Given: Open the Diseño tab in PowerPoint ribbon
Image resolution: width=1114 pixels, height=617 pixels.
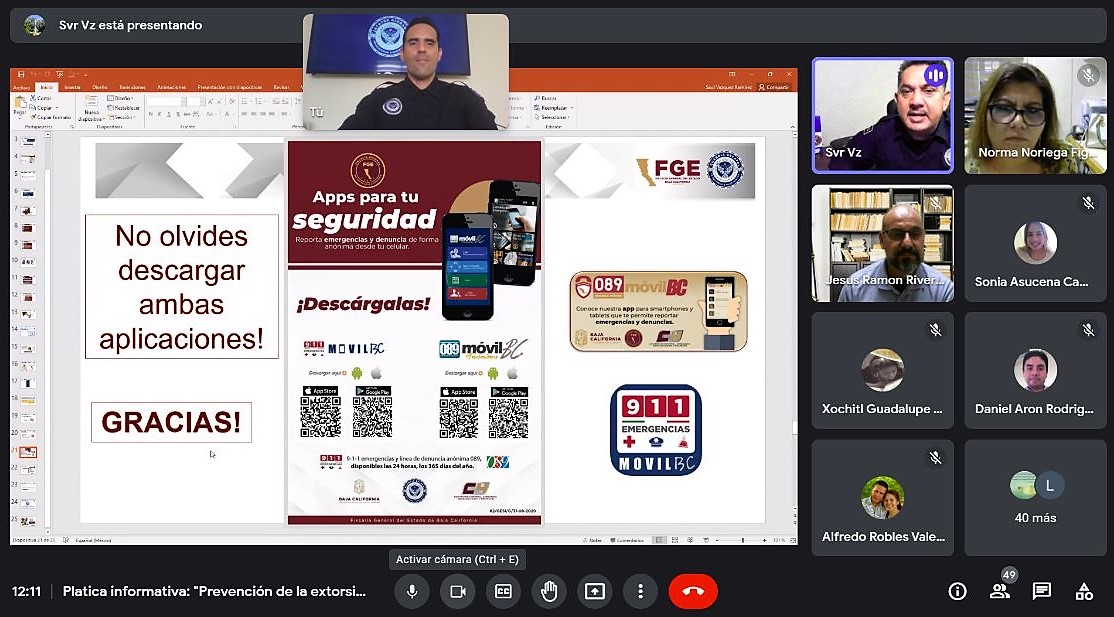Looking at the screenshot, I should tap(100, 87).
